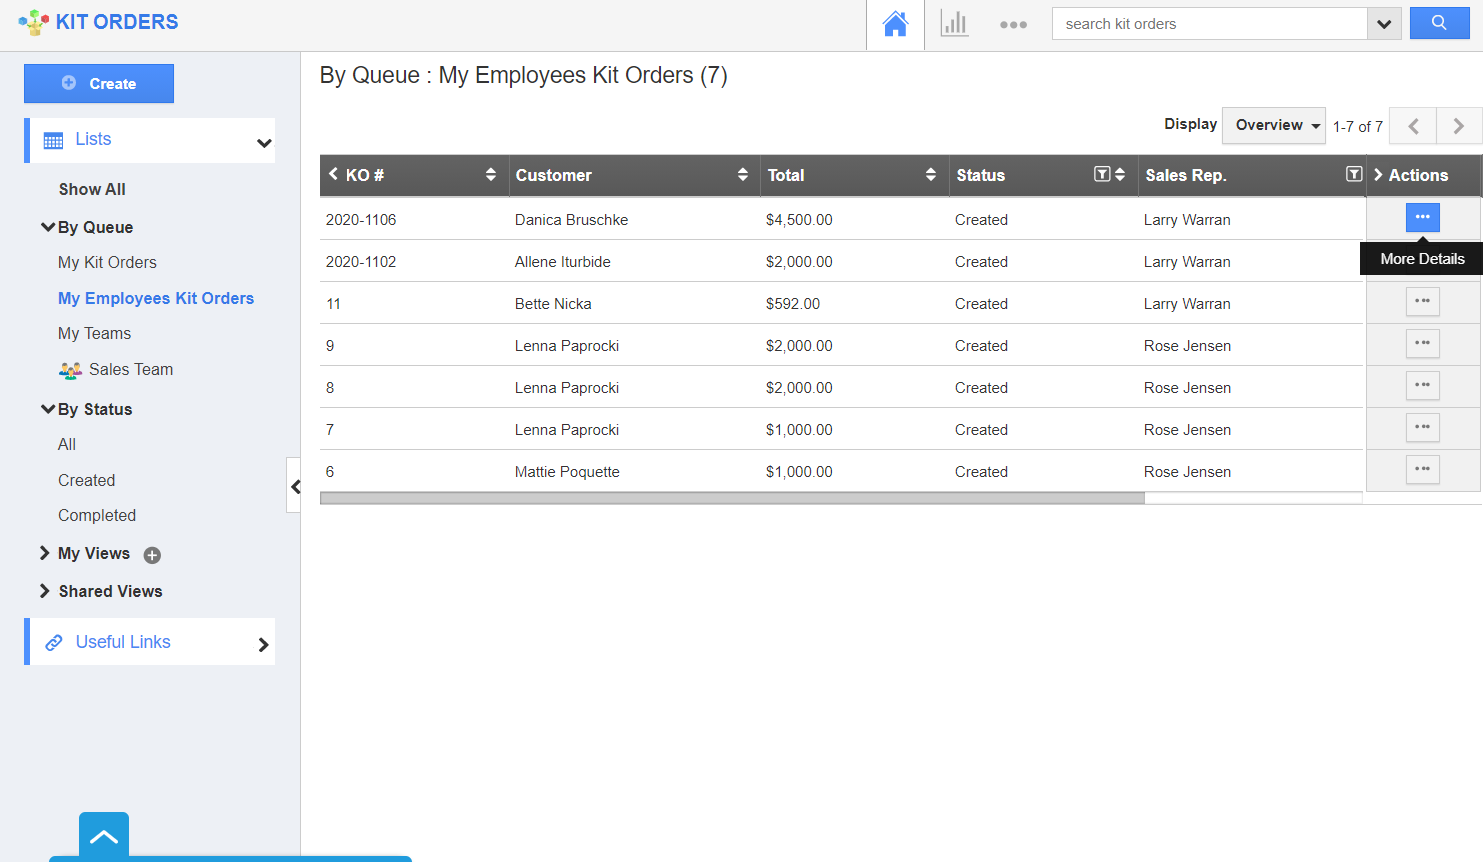Open more actions for Mattie Poquette's order
Image resolution: width=1483 pixels, height=862 pixels.
click(1422, 469)
